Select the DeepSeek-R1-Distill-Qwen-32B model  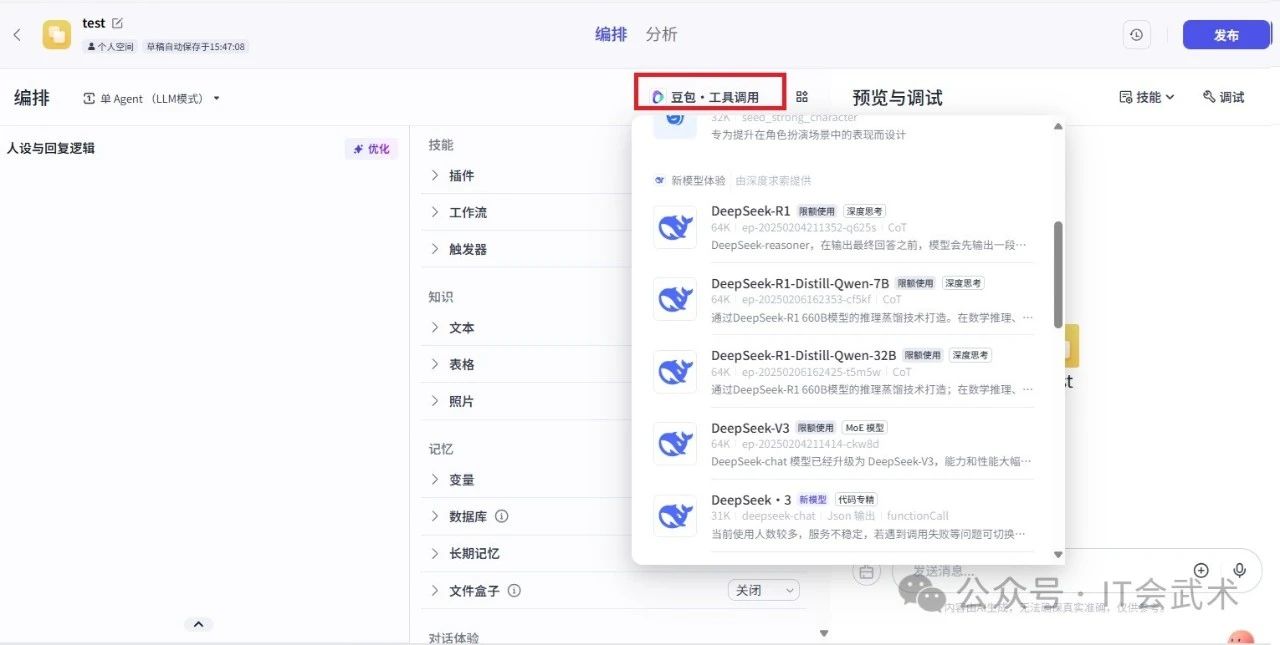843,372
